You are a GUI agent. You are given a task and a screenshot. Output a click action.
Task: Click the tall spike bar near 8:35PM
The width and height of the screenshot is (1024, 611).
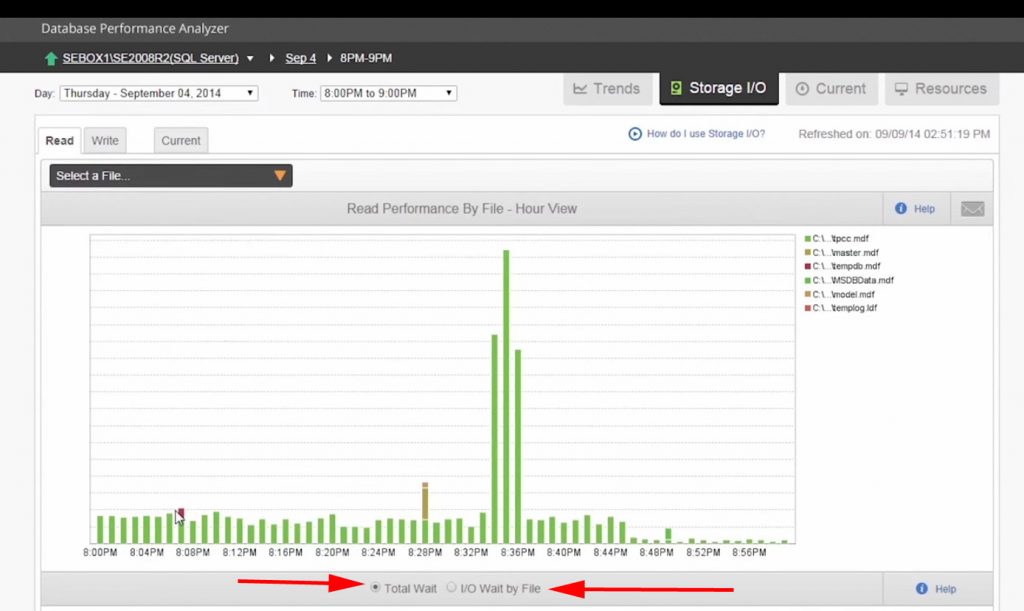(505, 390)
